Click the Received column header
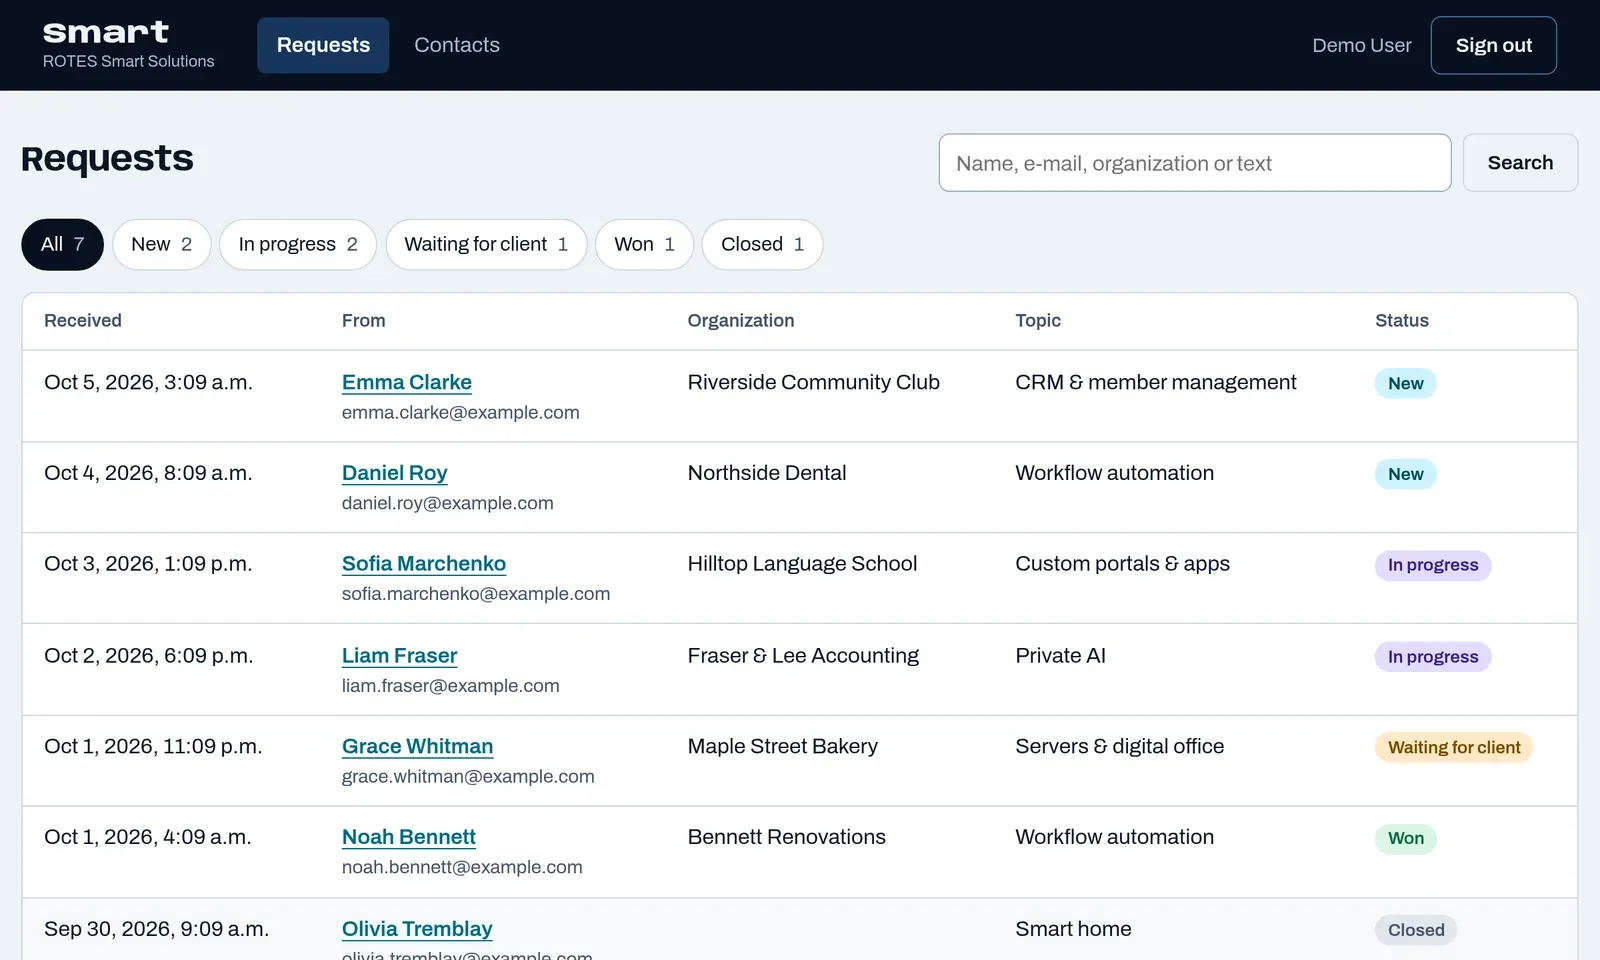1600x960 pixels. [x=83, y=321]
